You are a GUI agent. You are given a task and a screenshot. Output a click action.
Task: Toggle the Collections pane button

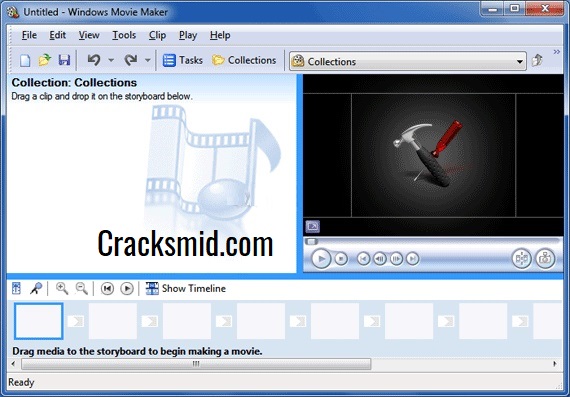point(244,60)
